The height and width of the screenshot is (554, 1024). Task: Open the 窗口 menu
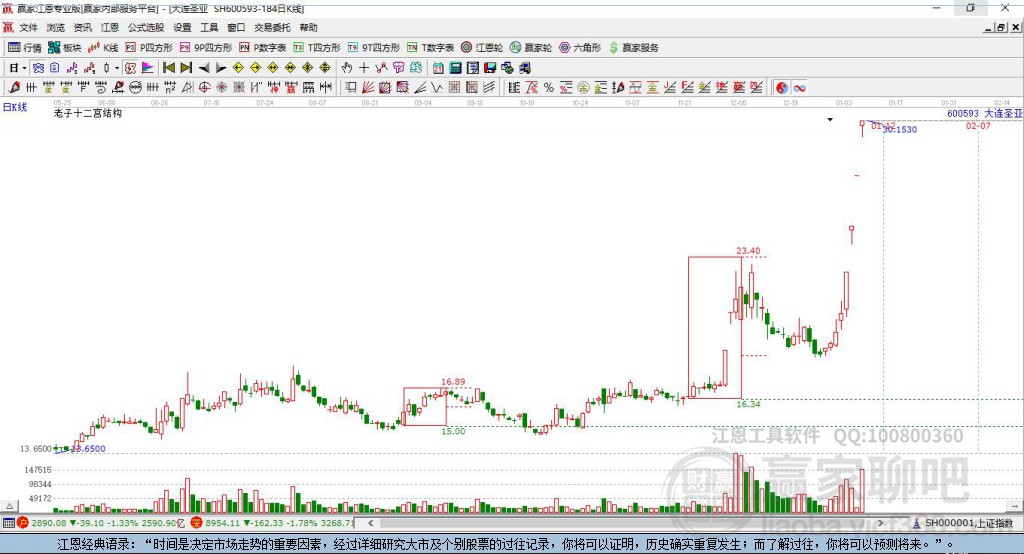pos(236,27)
